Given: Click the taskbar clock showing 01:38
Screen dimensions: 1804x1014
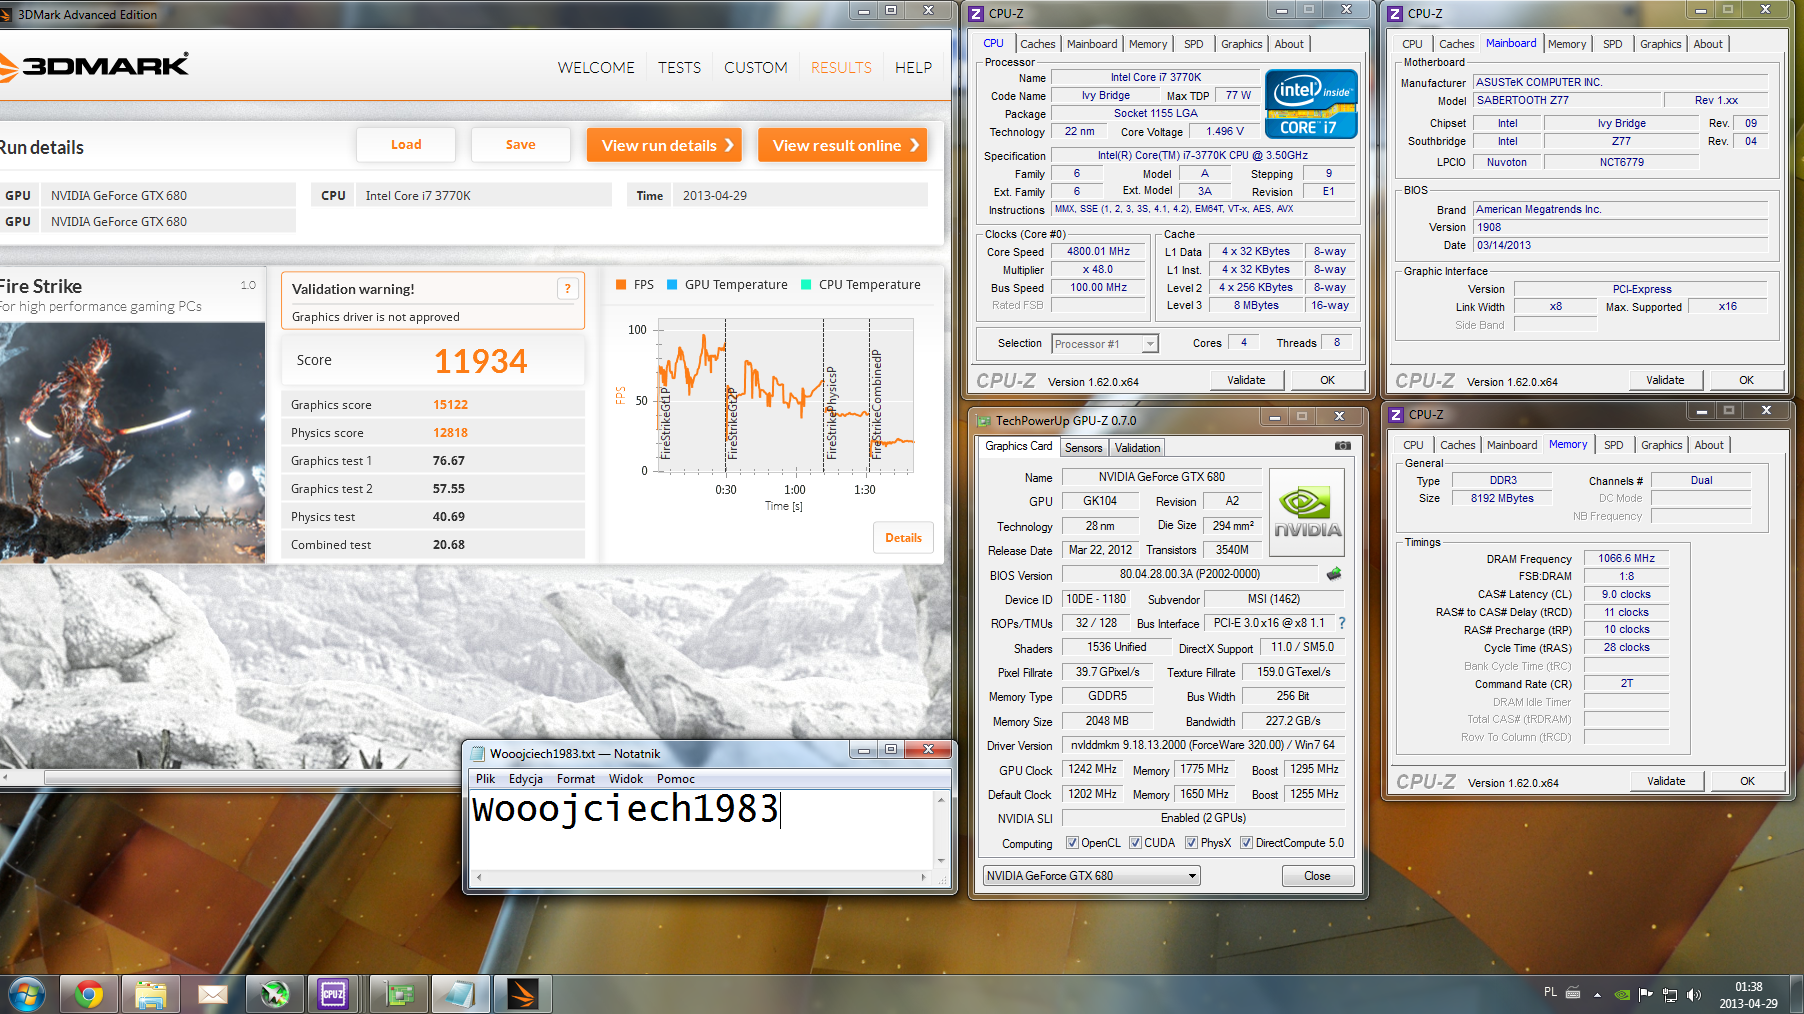Looking at the screenshot, I should 1748,987.
